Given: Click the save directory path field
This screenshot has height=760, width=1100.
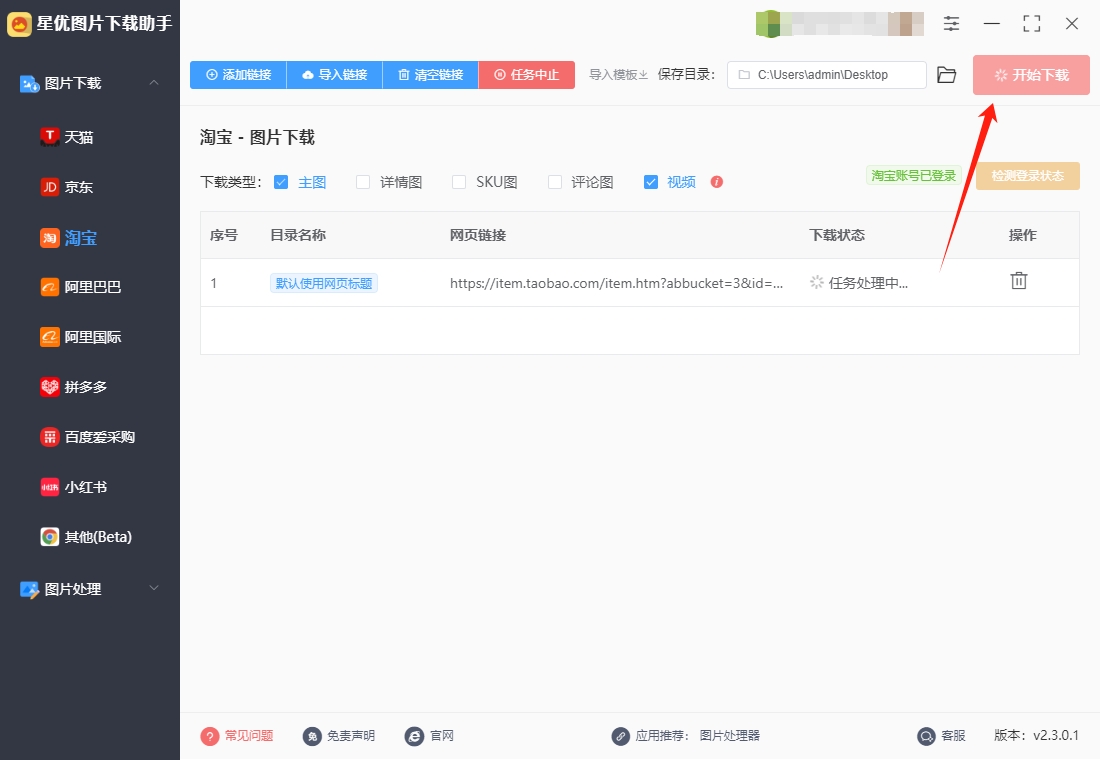Looking at the screenshot, I should 826,74.
